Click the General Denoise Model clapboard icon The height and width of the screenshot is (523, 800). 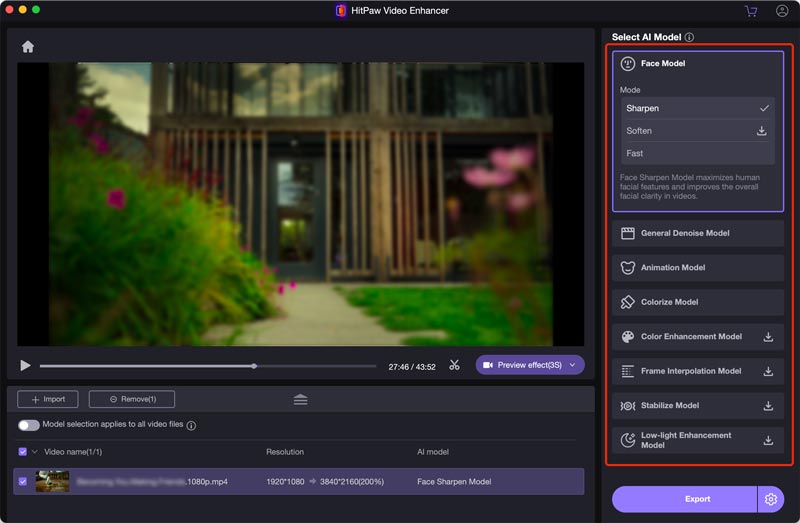(628, 233)
